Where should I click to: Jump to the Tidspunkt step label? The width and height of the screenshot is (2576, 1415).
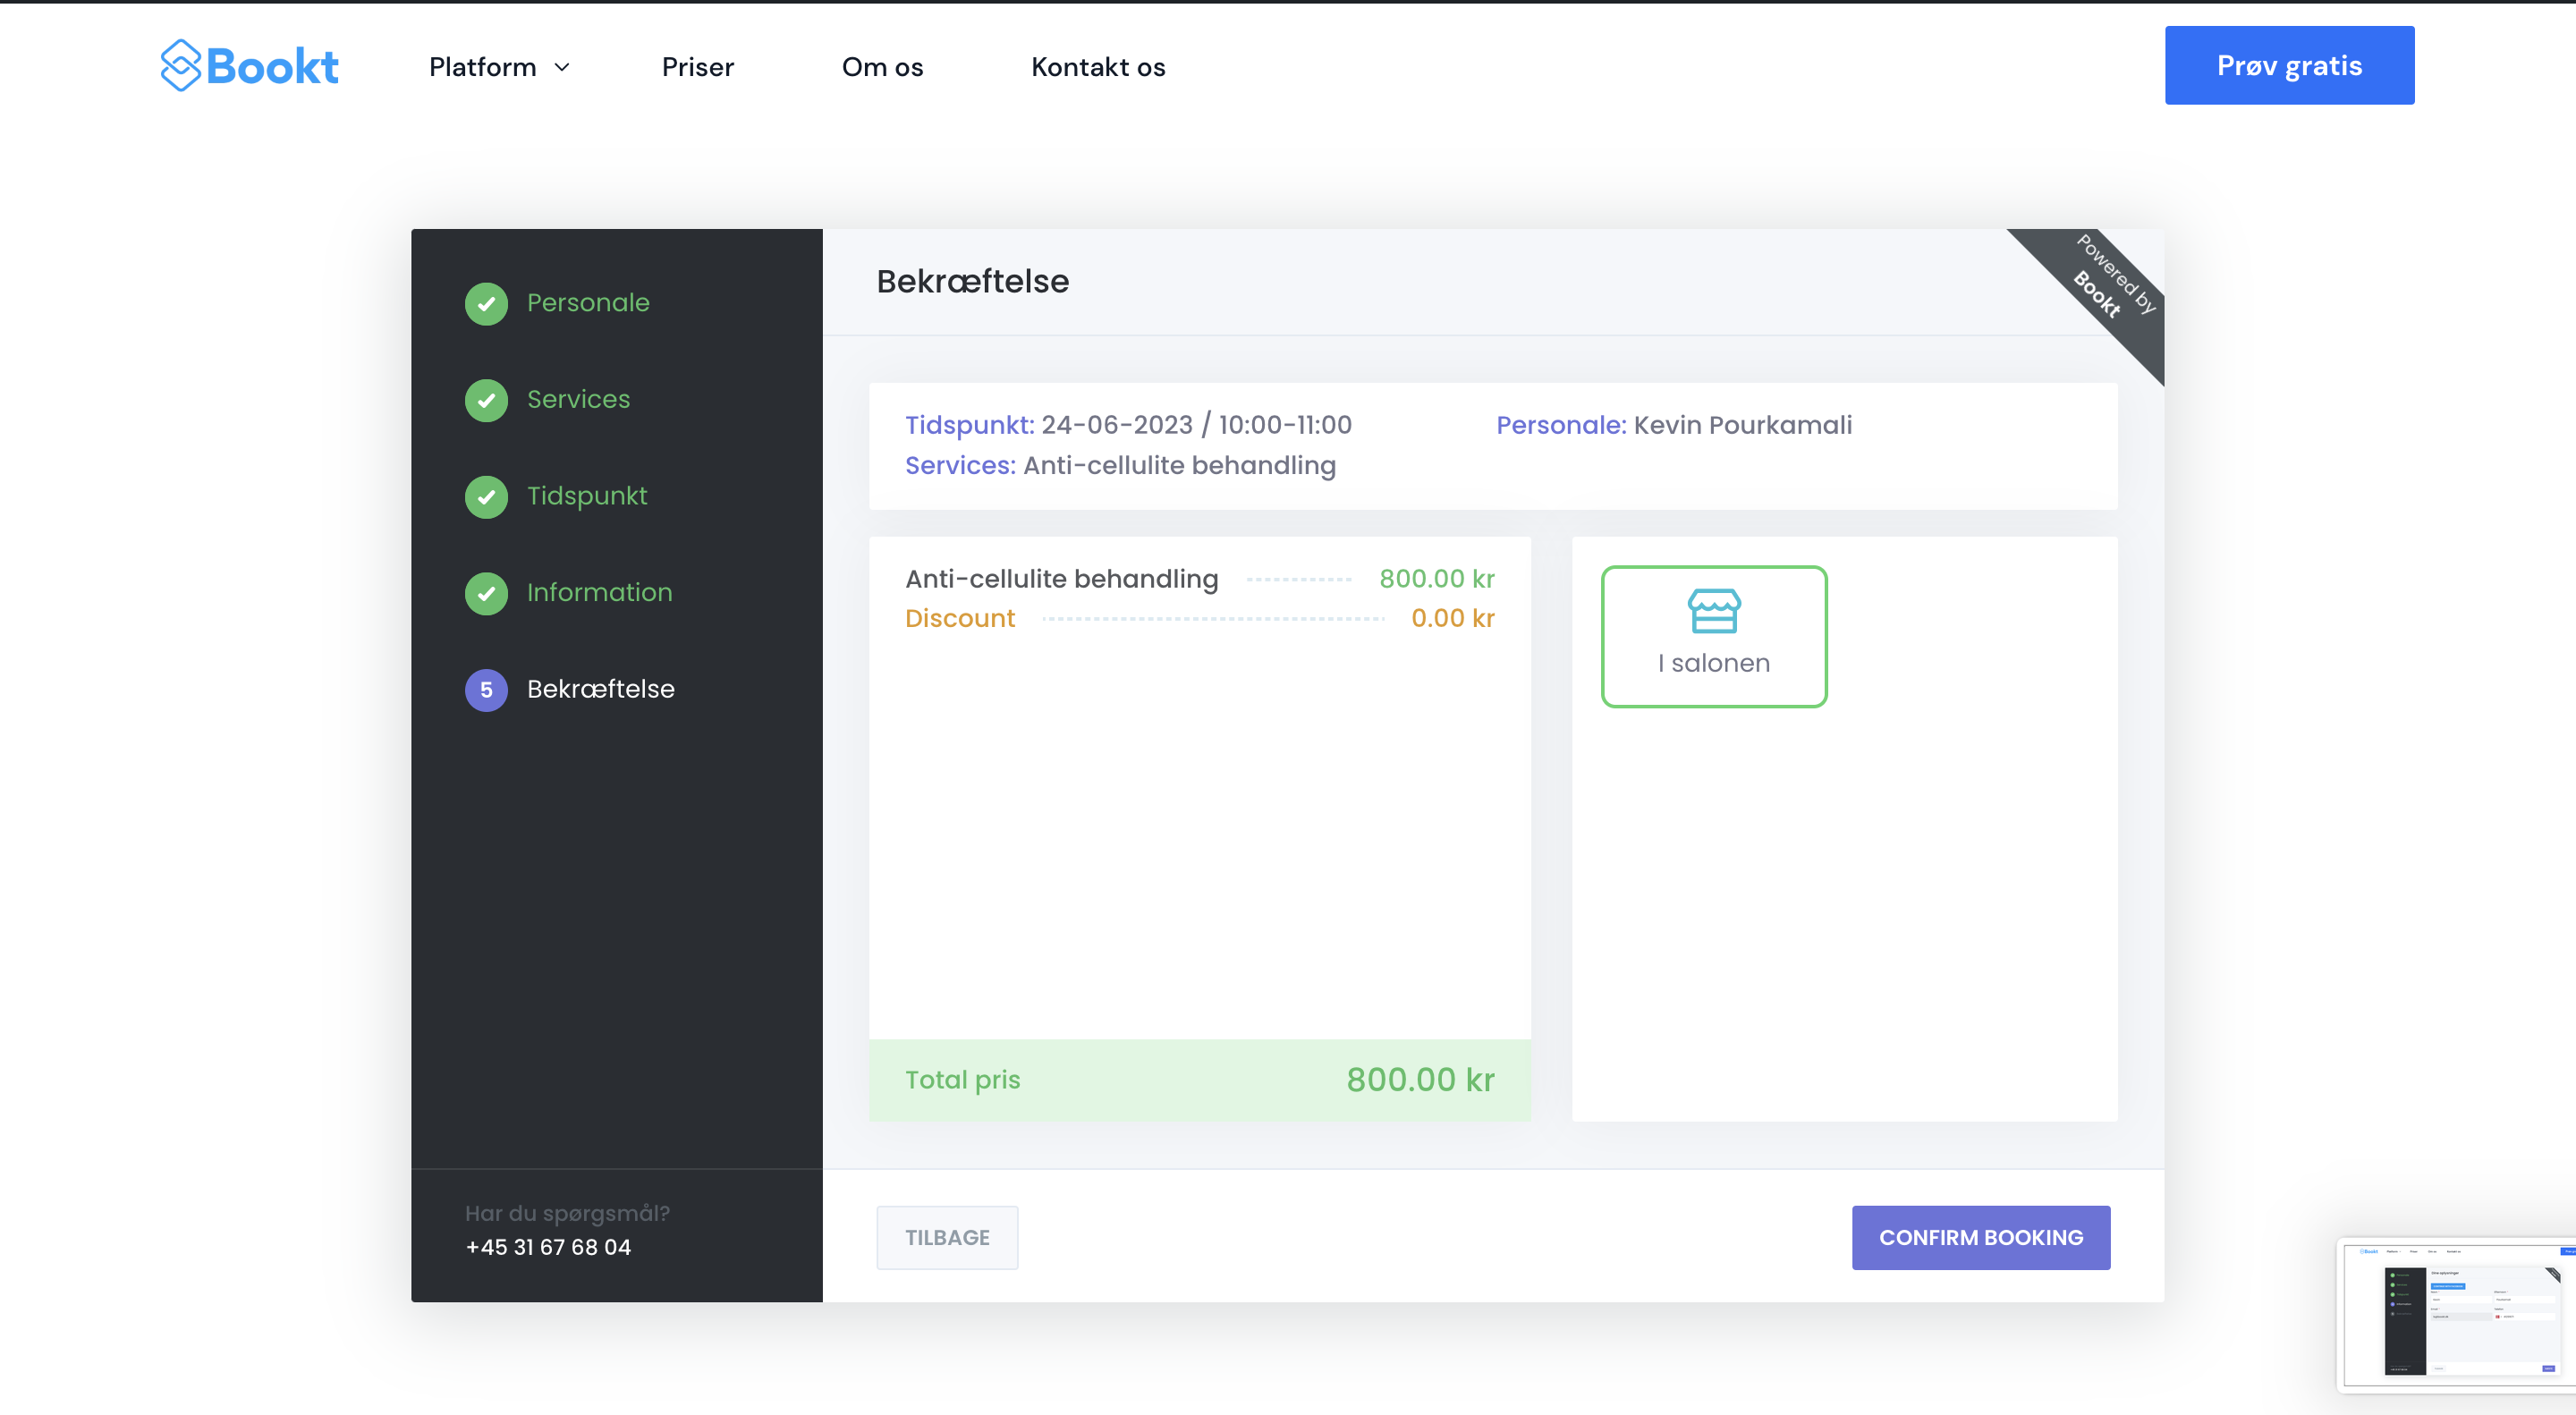pyautogui.click(x=587, y=496)
